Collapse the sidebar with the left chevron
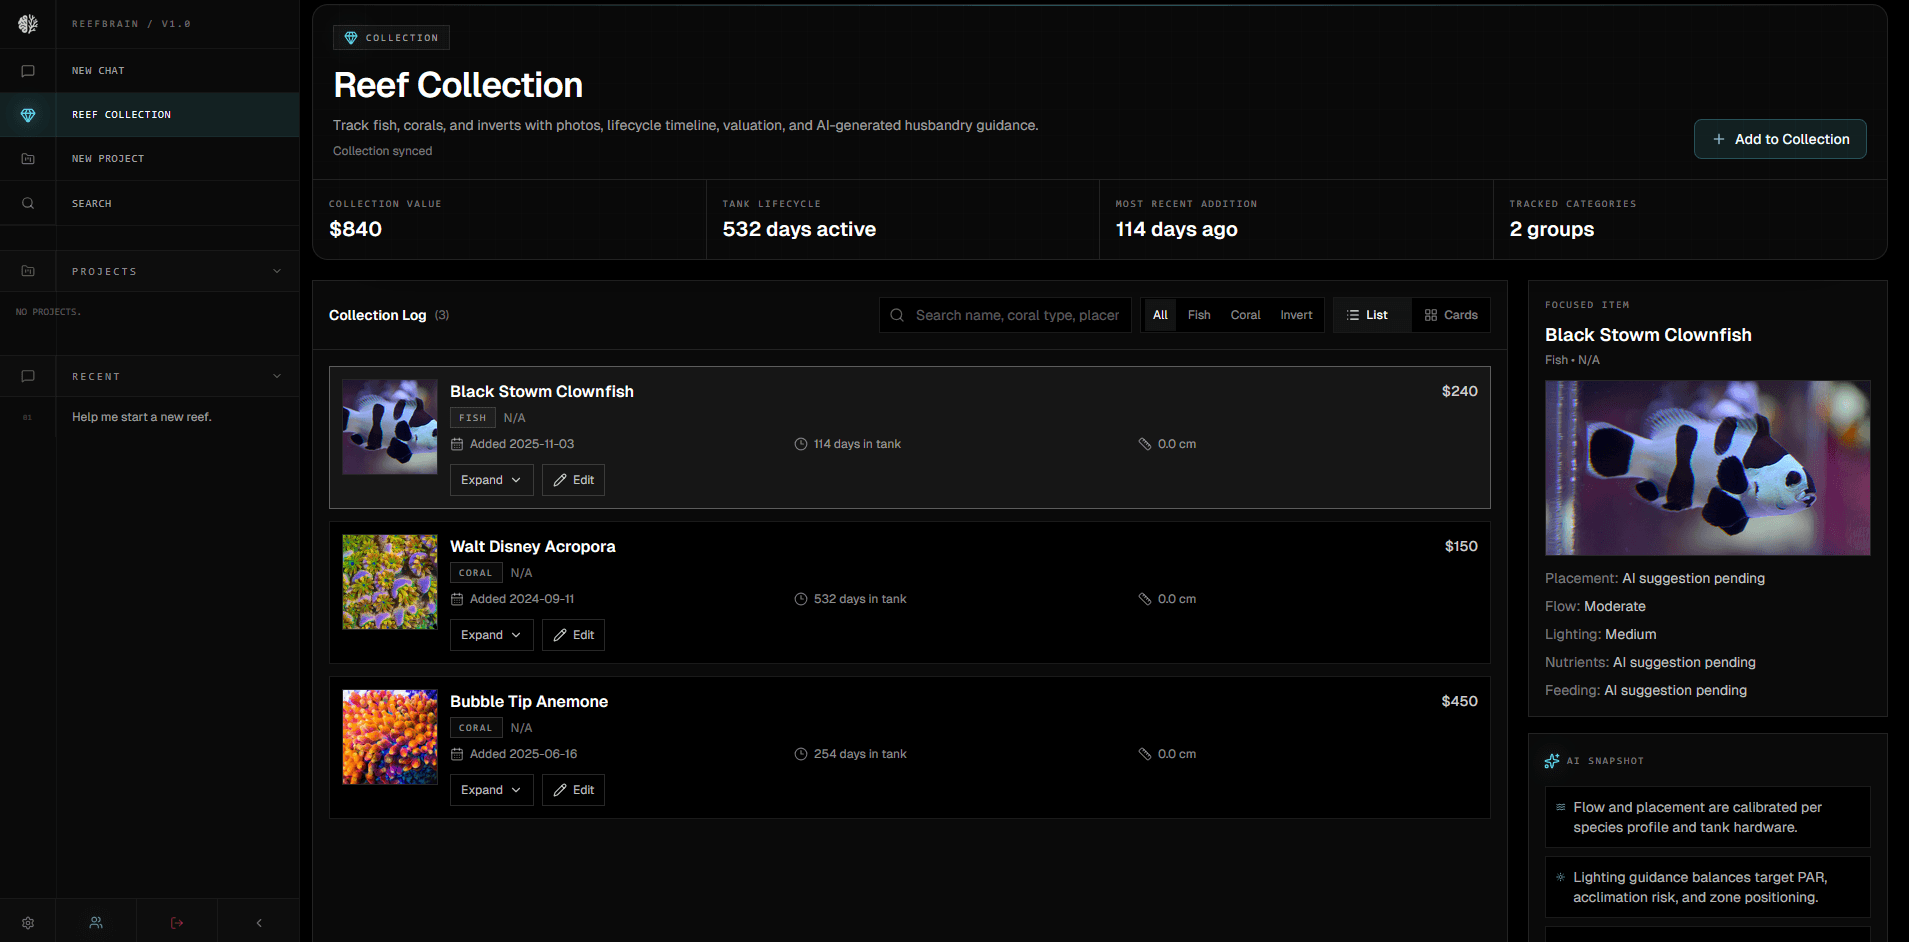The image size is (1909, 942). [x=258, y=922]
